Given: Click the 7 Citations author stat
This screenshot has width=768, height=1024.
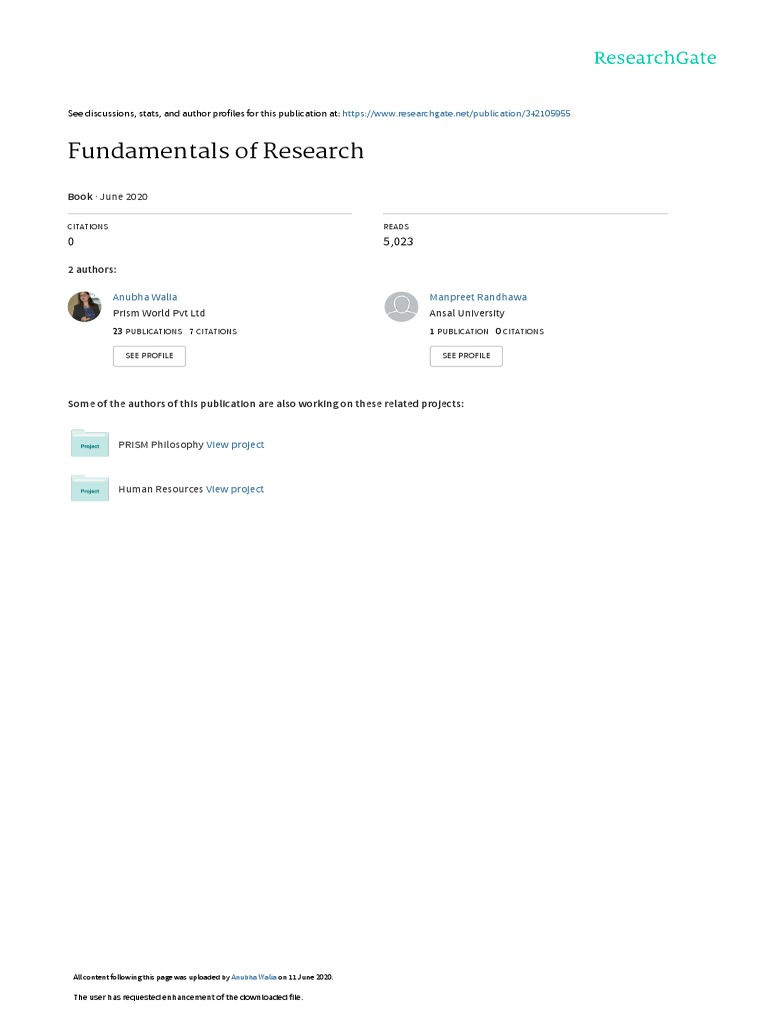Looking at the screenshot, I should [213, 331].
